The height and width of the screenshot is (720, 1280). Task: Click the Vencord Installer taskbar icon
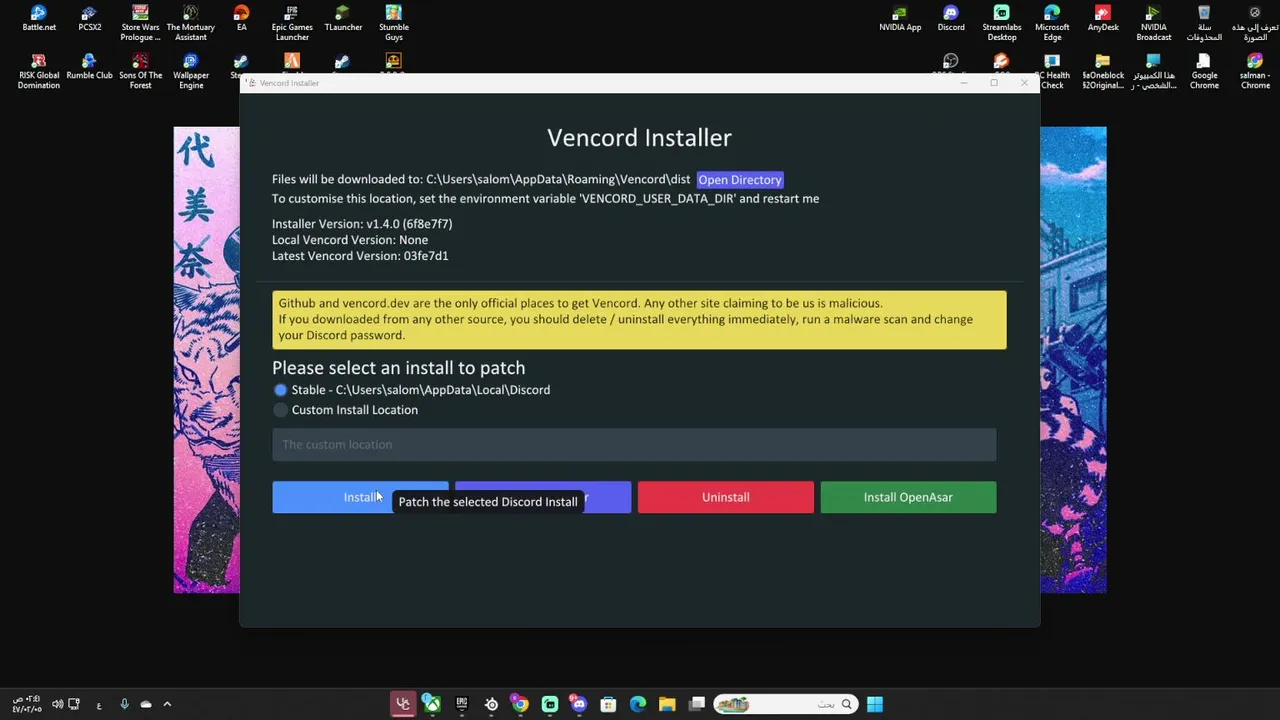[x=403, y=704]
